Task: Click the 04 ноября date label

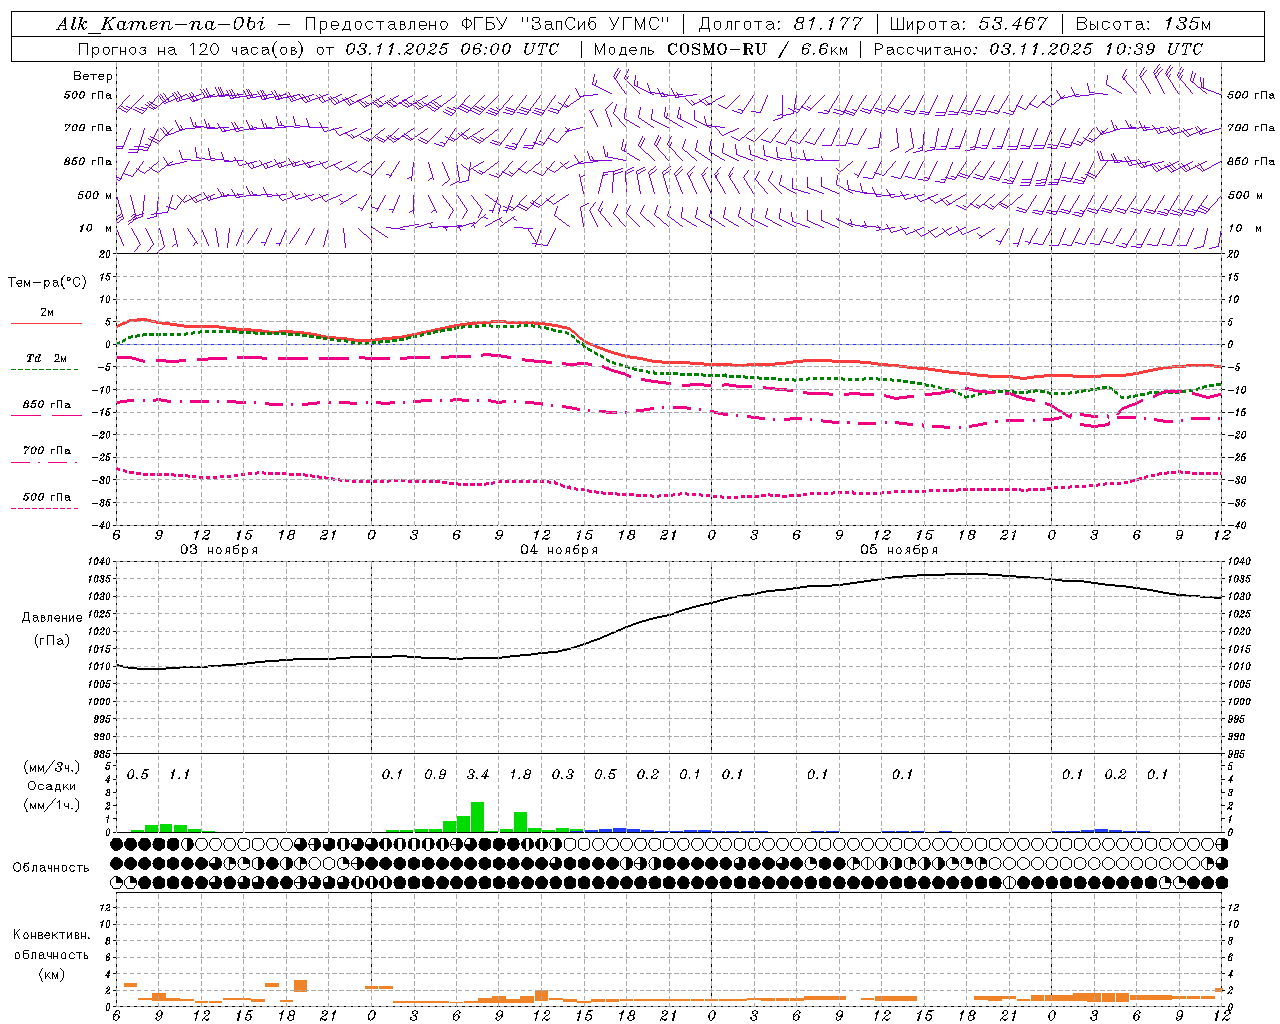Action: [559, 550]
